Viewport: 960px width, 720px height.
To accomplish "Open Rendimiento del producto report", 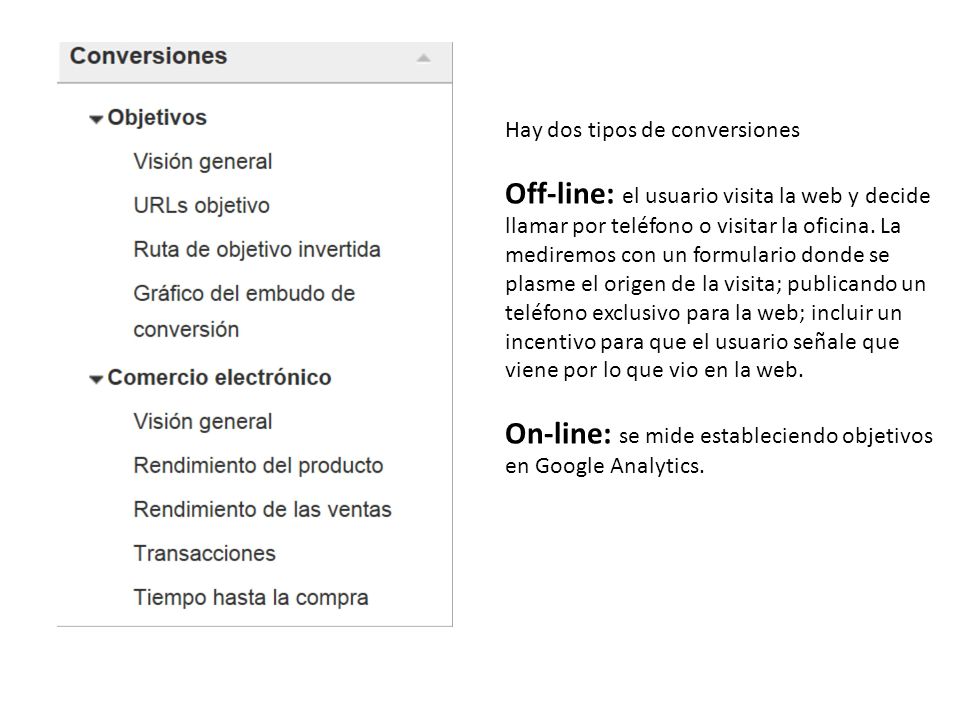I will click(x=258, y=466).
